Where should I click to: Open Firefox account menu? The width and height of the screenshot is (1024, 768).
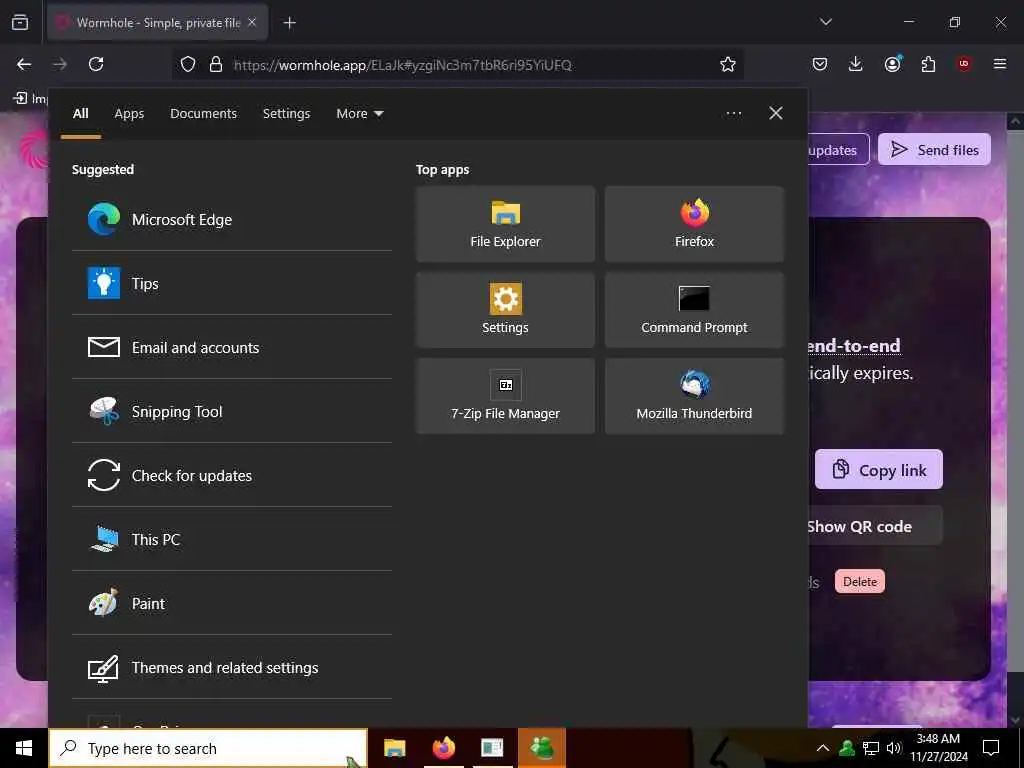[892, 64]
